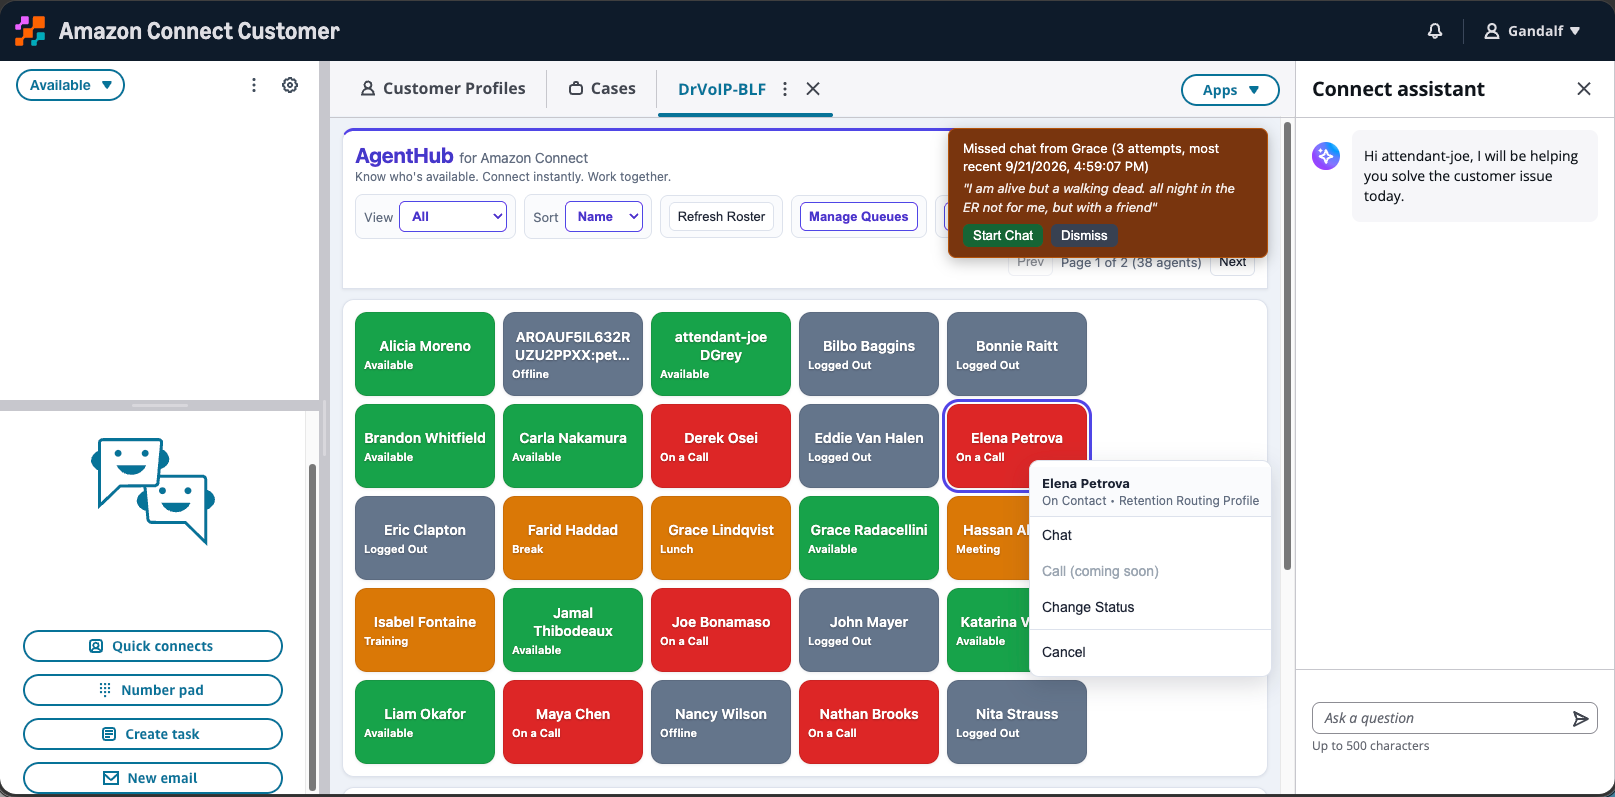Click the Maya Chen agent tile
The width and height of the screenshot is (1615, 797).
[x=573, y=722]
